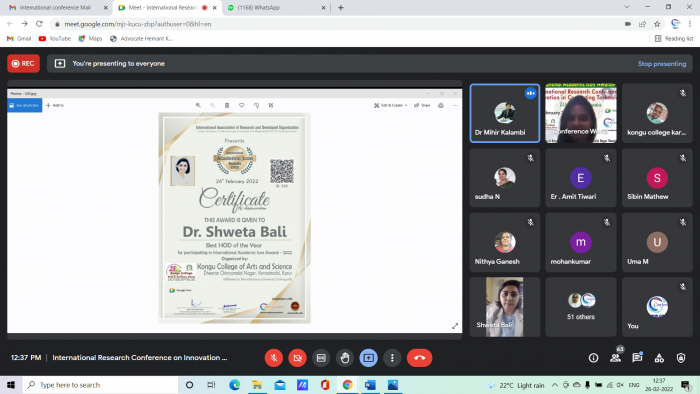Open the YouTube bookmark
Image resolution: width=700 pixels, height=394 pixels.
[54, 39]
